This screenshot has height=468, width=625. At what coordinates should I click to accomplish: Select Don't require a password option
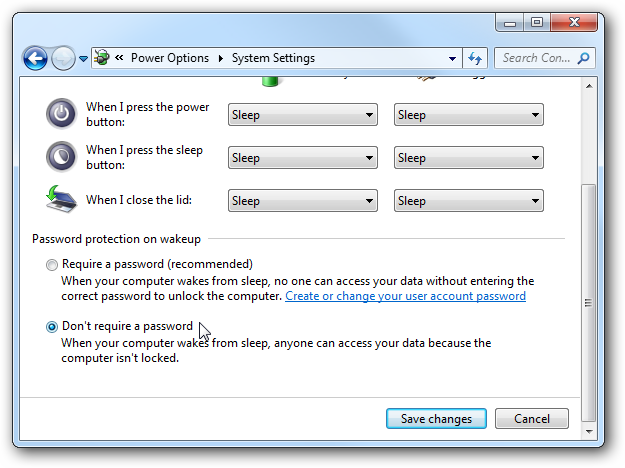pos(52,326)
